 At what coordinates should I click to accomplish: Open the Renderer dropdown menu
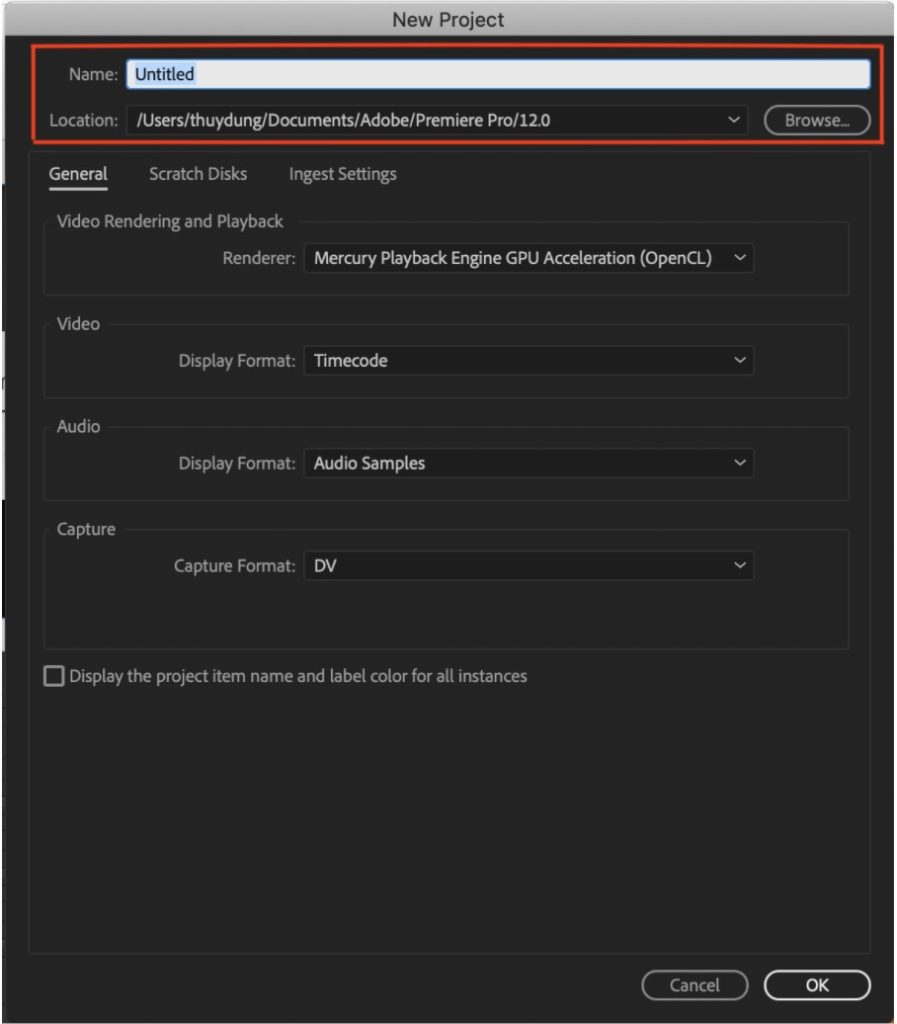(x=530, y=257)
